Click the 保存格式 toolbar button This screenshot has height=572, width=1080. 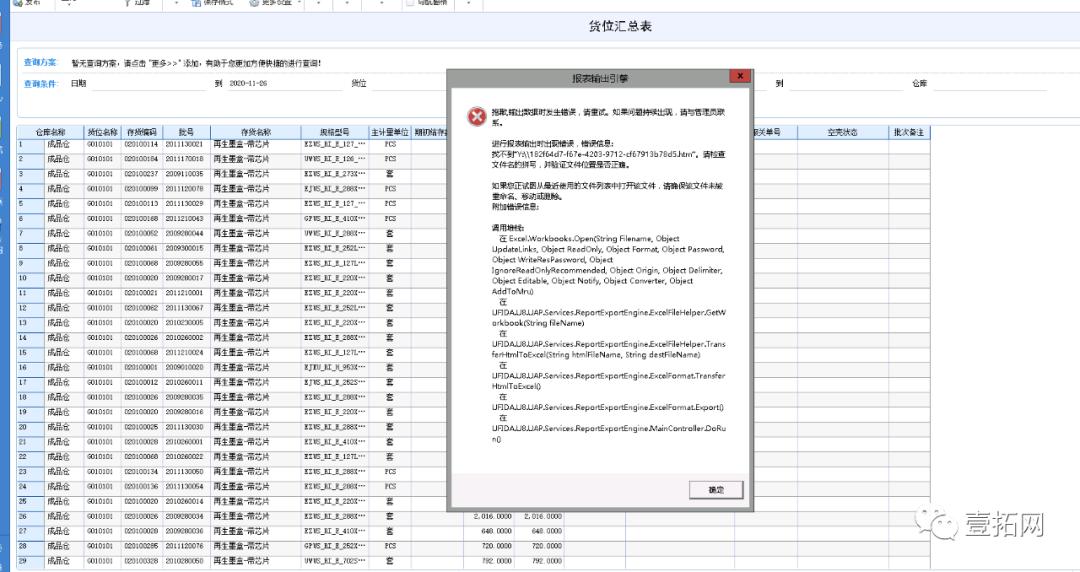(x=213, y=3)
